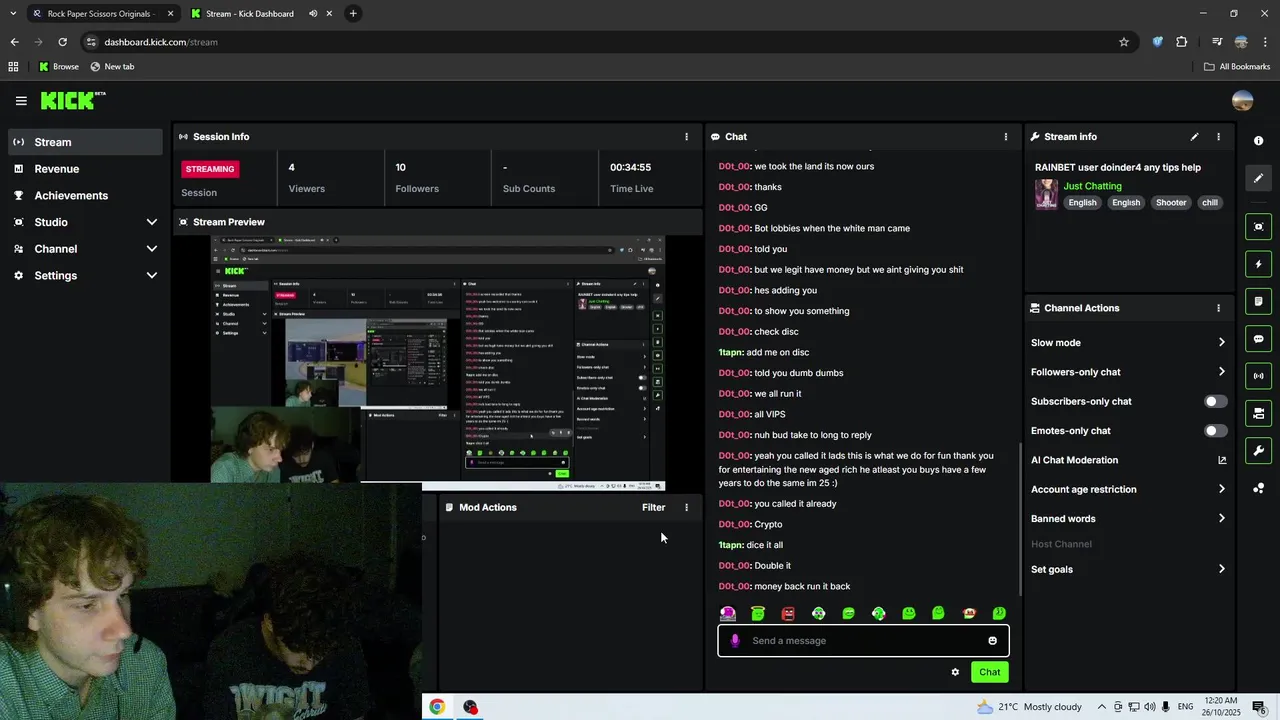Open Set goals settings
Screen dimensions: 1280x720
(x=1128, y=569)
